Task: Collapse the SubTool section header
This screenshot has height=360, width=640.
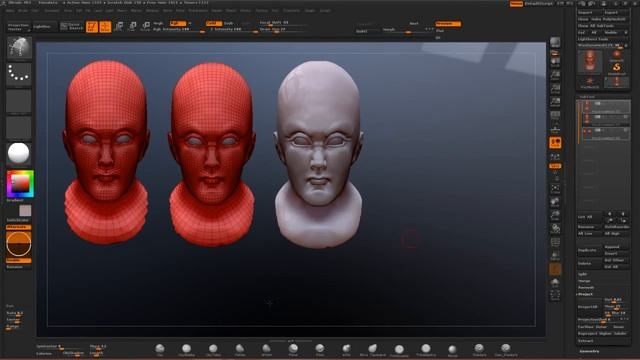Action: coord(587,97)
